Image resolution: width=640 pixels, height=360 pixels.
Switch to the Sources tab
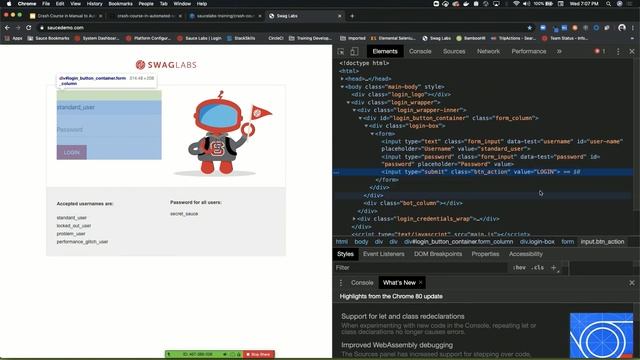[x=454, y=51]
